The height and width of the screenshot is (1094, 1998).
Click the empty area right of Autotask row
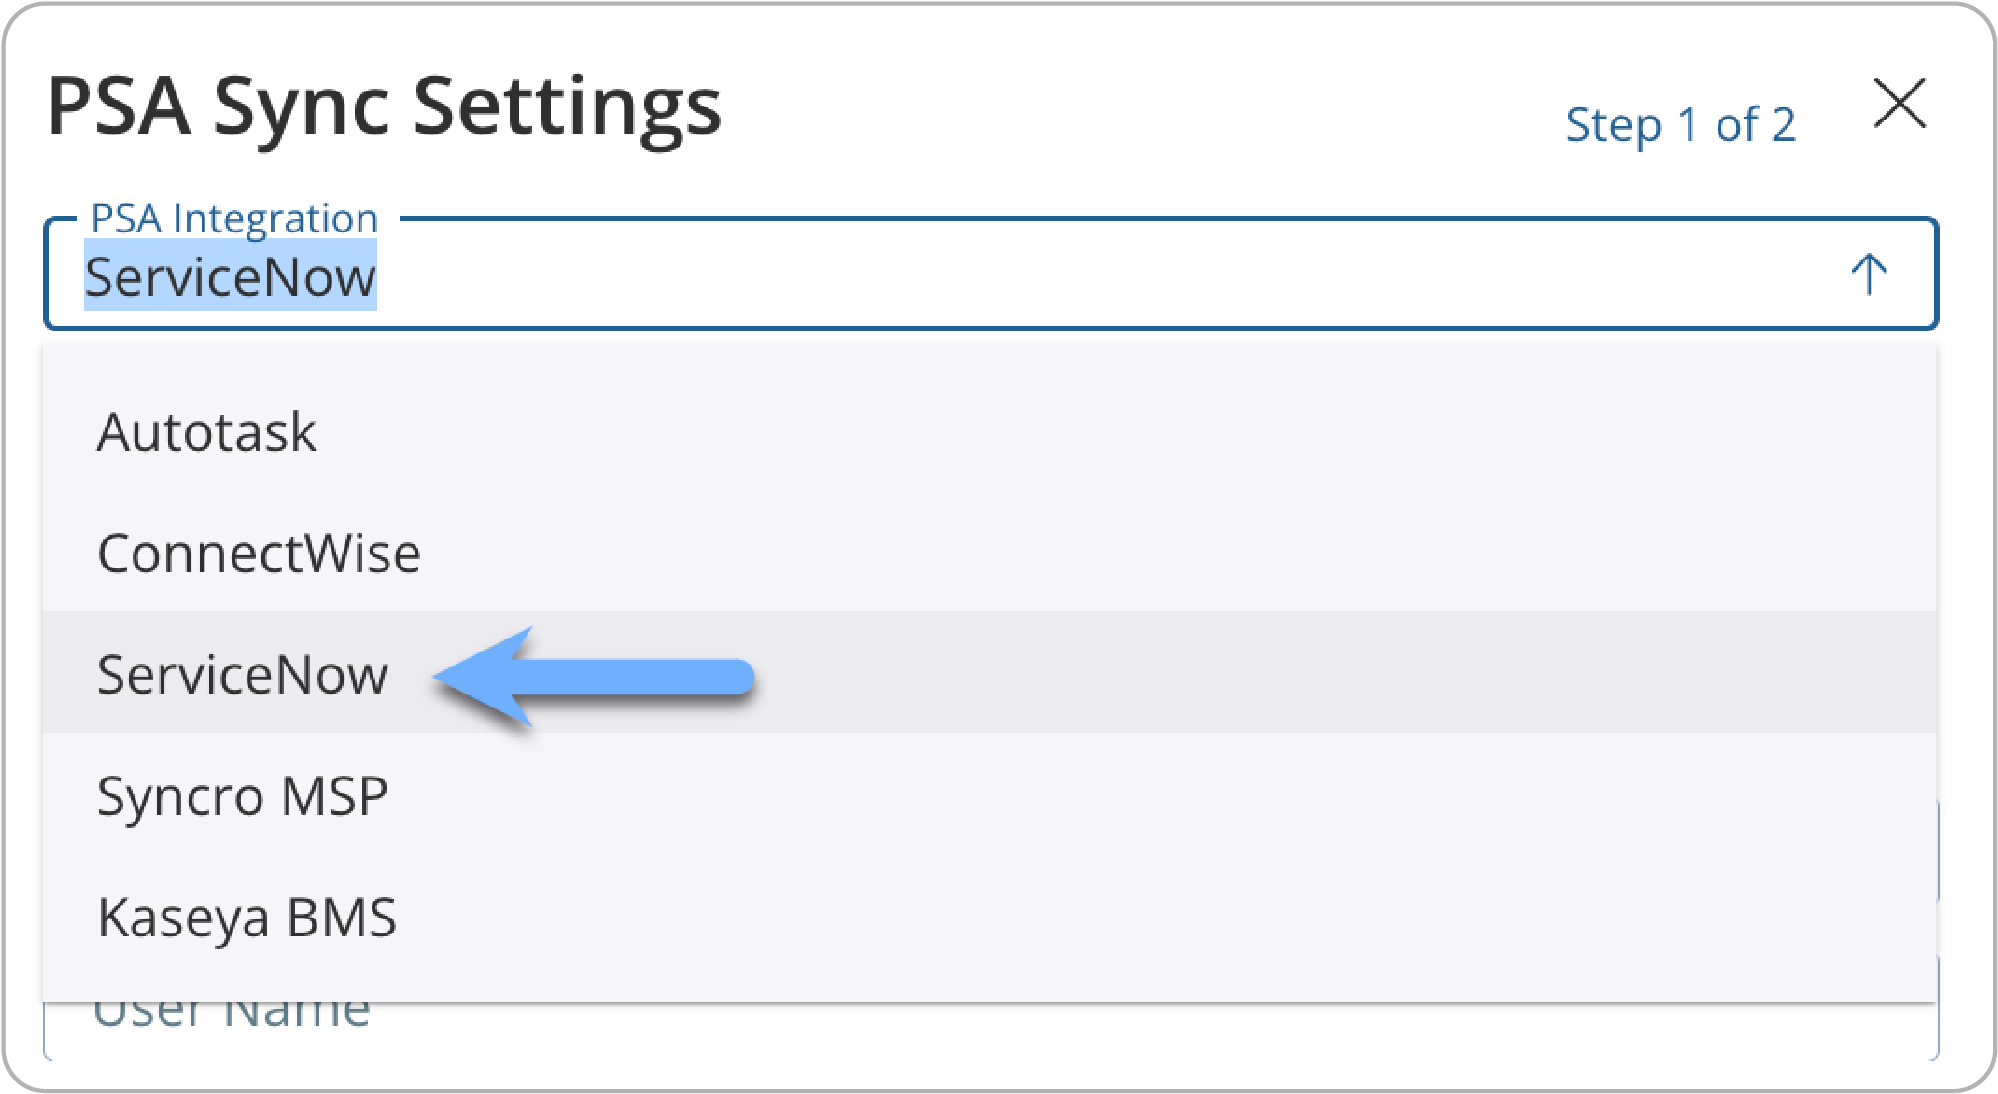[1100, 433]
